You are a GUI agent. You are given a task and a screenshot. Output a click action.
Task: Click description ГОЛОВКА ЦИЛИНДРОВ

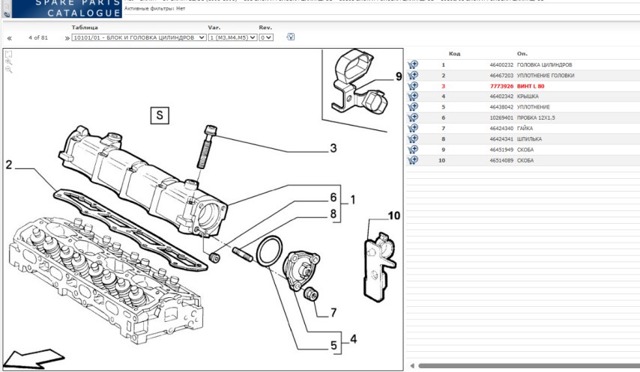pos(544,65)
